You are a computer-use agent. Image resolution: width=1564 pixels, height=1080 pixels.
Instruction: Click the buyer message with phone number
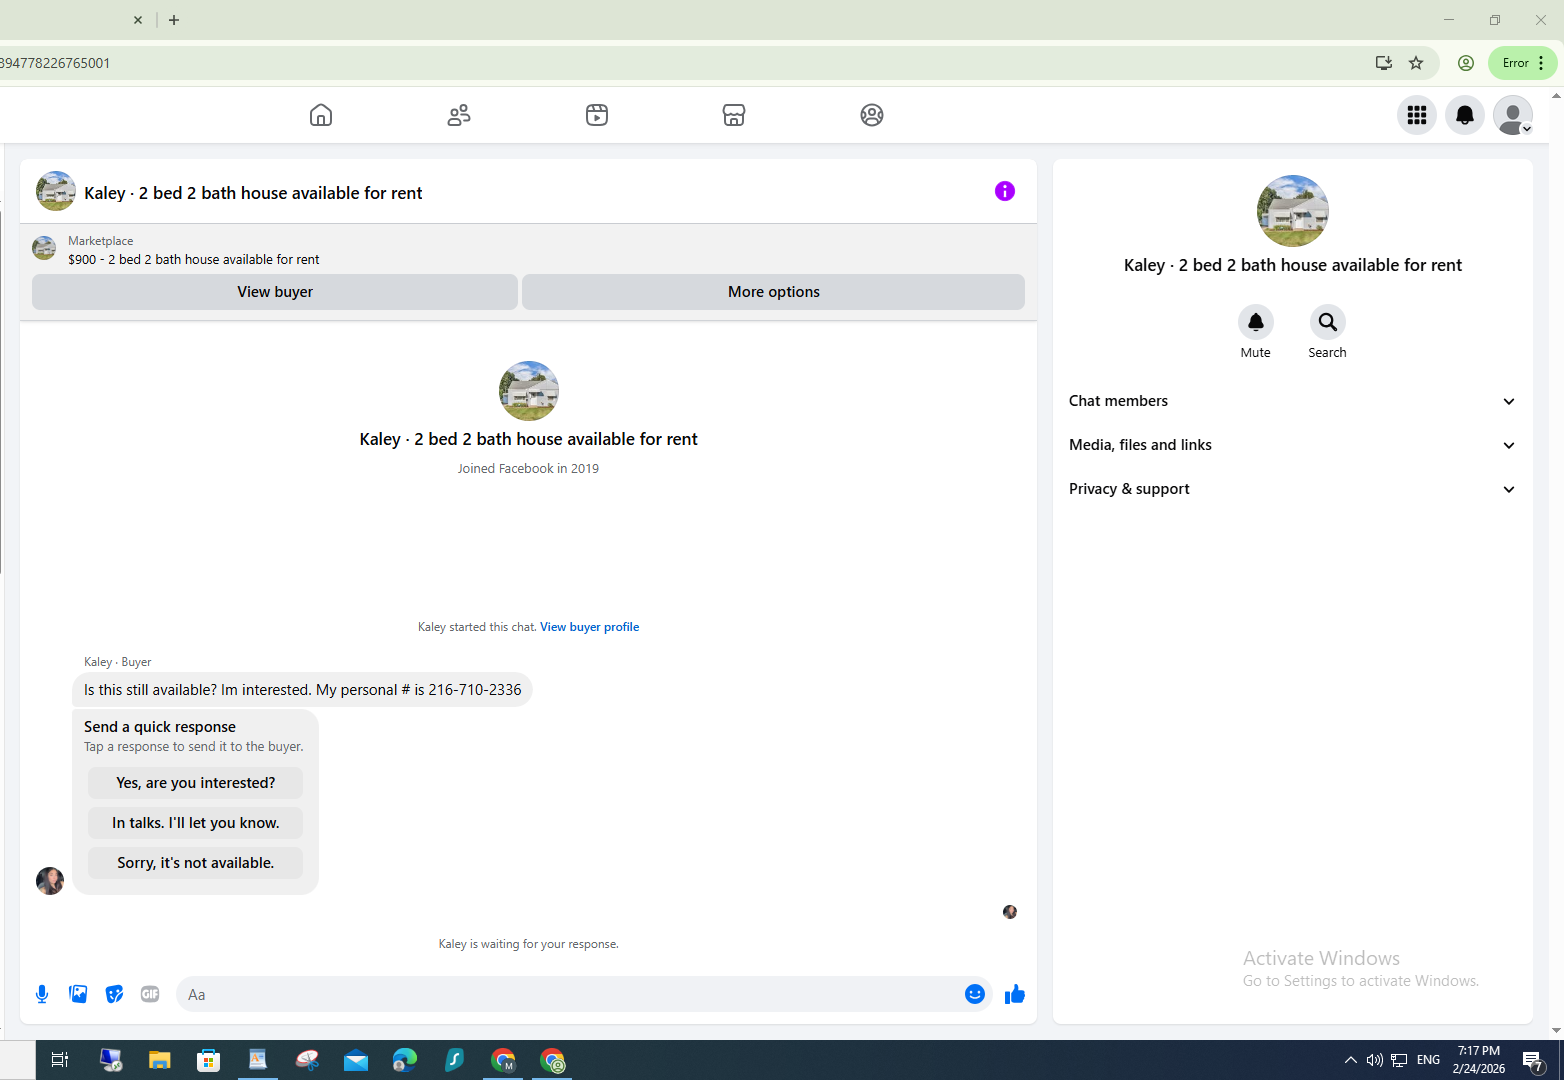(x=302, y=690)
